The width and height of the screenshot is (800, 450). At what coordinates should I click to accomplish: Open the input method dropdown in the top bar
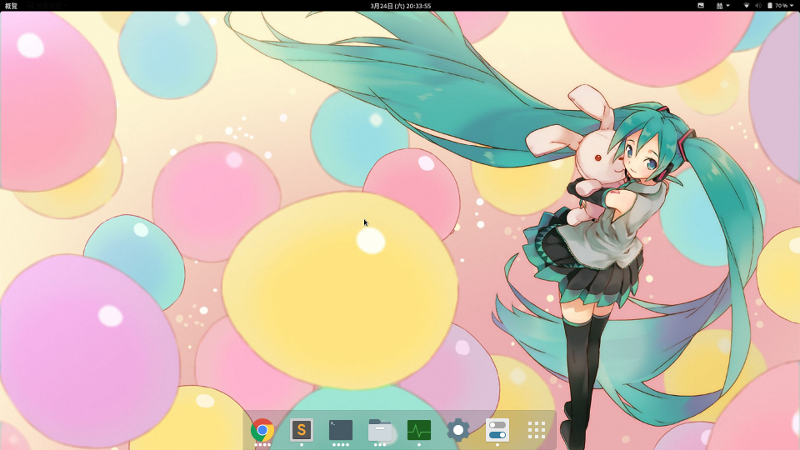722,6
